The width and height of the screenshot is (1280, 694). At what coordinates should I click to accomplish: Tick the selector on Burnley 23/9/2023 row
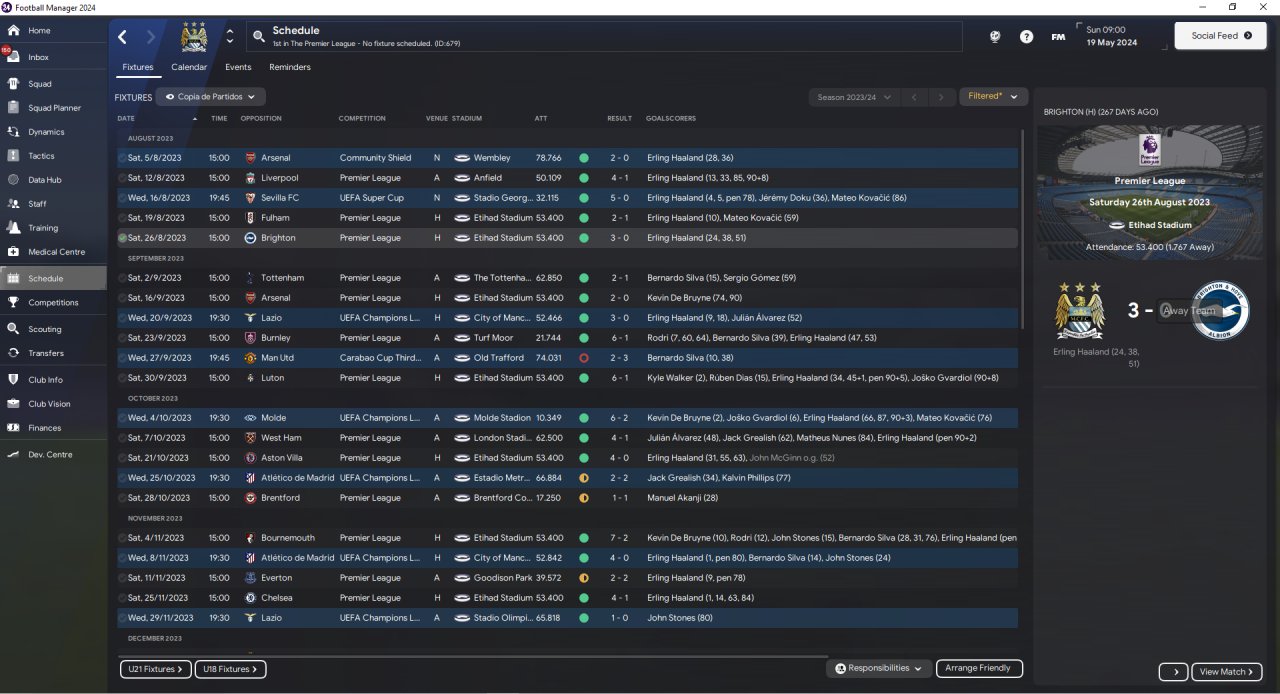coord(122,338)
